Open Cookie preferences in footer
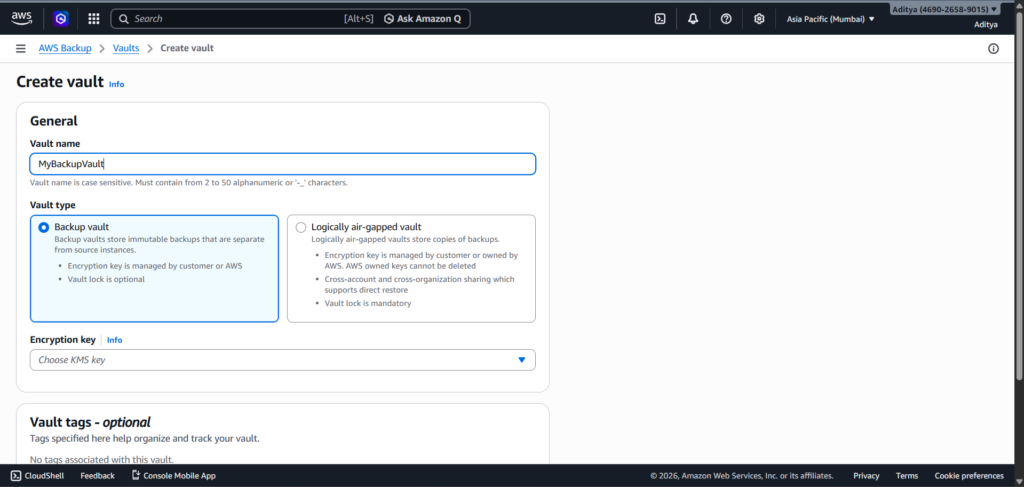The height and width of the screenshot is (487, 1024). coord(969,476)
